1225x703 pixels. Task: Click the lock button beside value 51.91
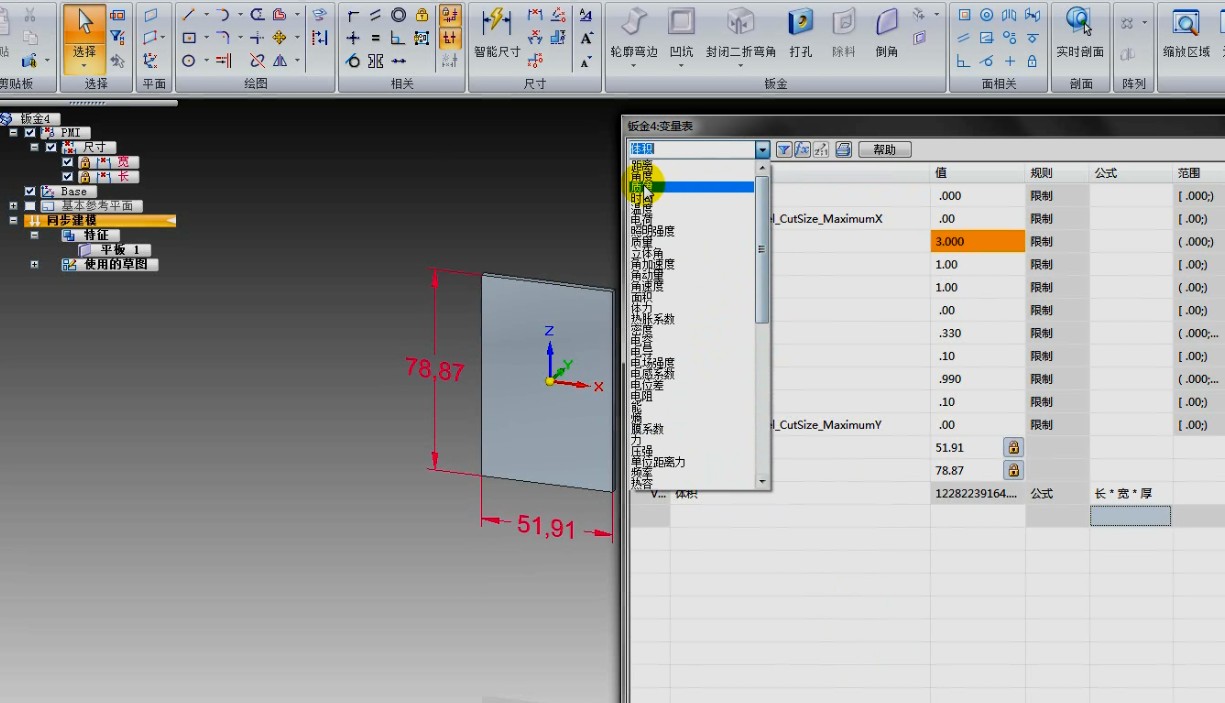1013,447
